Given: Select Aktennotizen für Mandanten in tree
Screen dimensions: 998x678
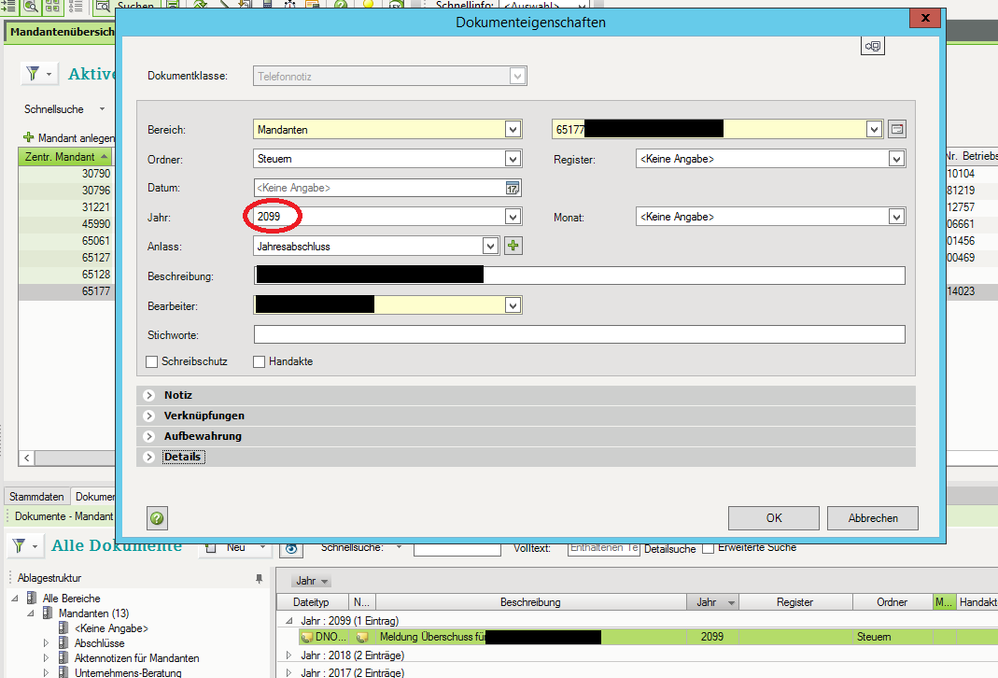Looking at the screenshot, I should click(136, 658).
